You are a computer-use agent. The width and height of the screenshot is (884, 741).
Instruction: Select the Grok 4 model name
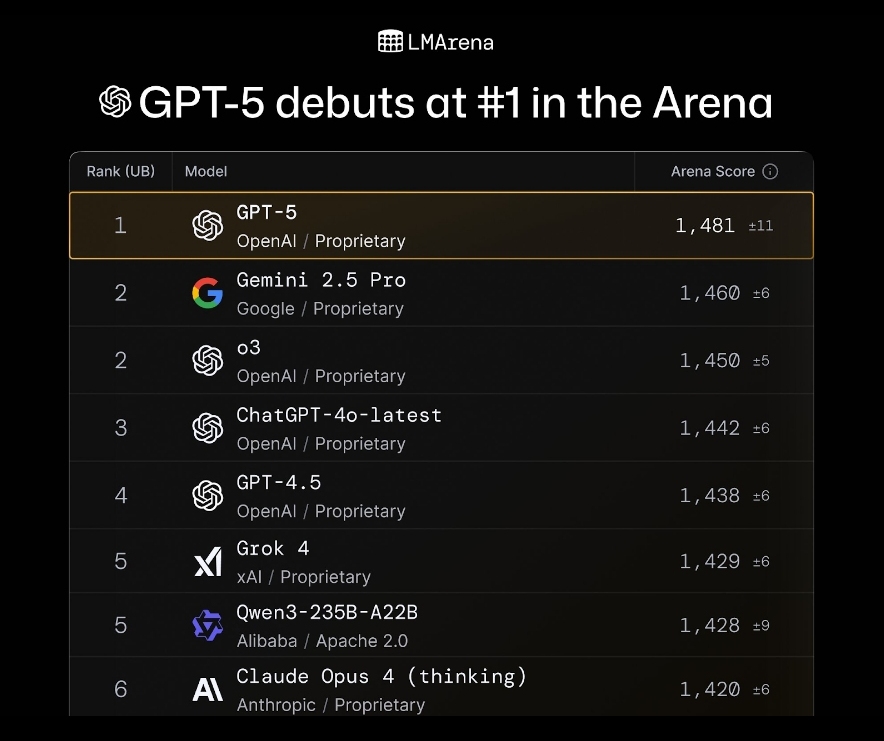[x=272, y=548]
